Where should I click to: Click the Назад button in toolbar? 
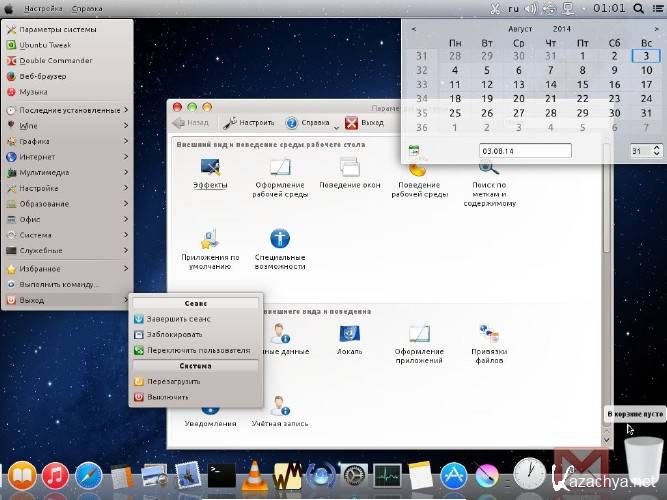191,123
